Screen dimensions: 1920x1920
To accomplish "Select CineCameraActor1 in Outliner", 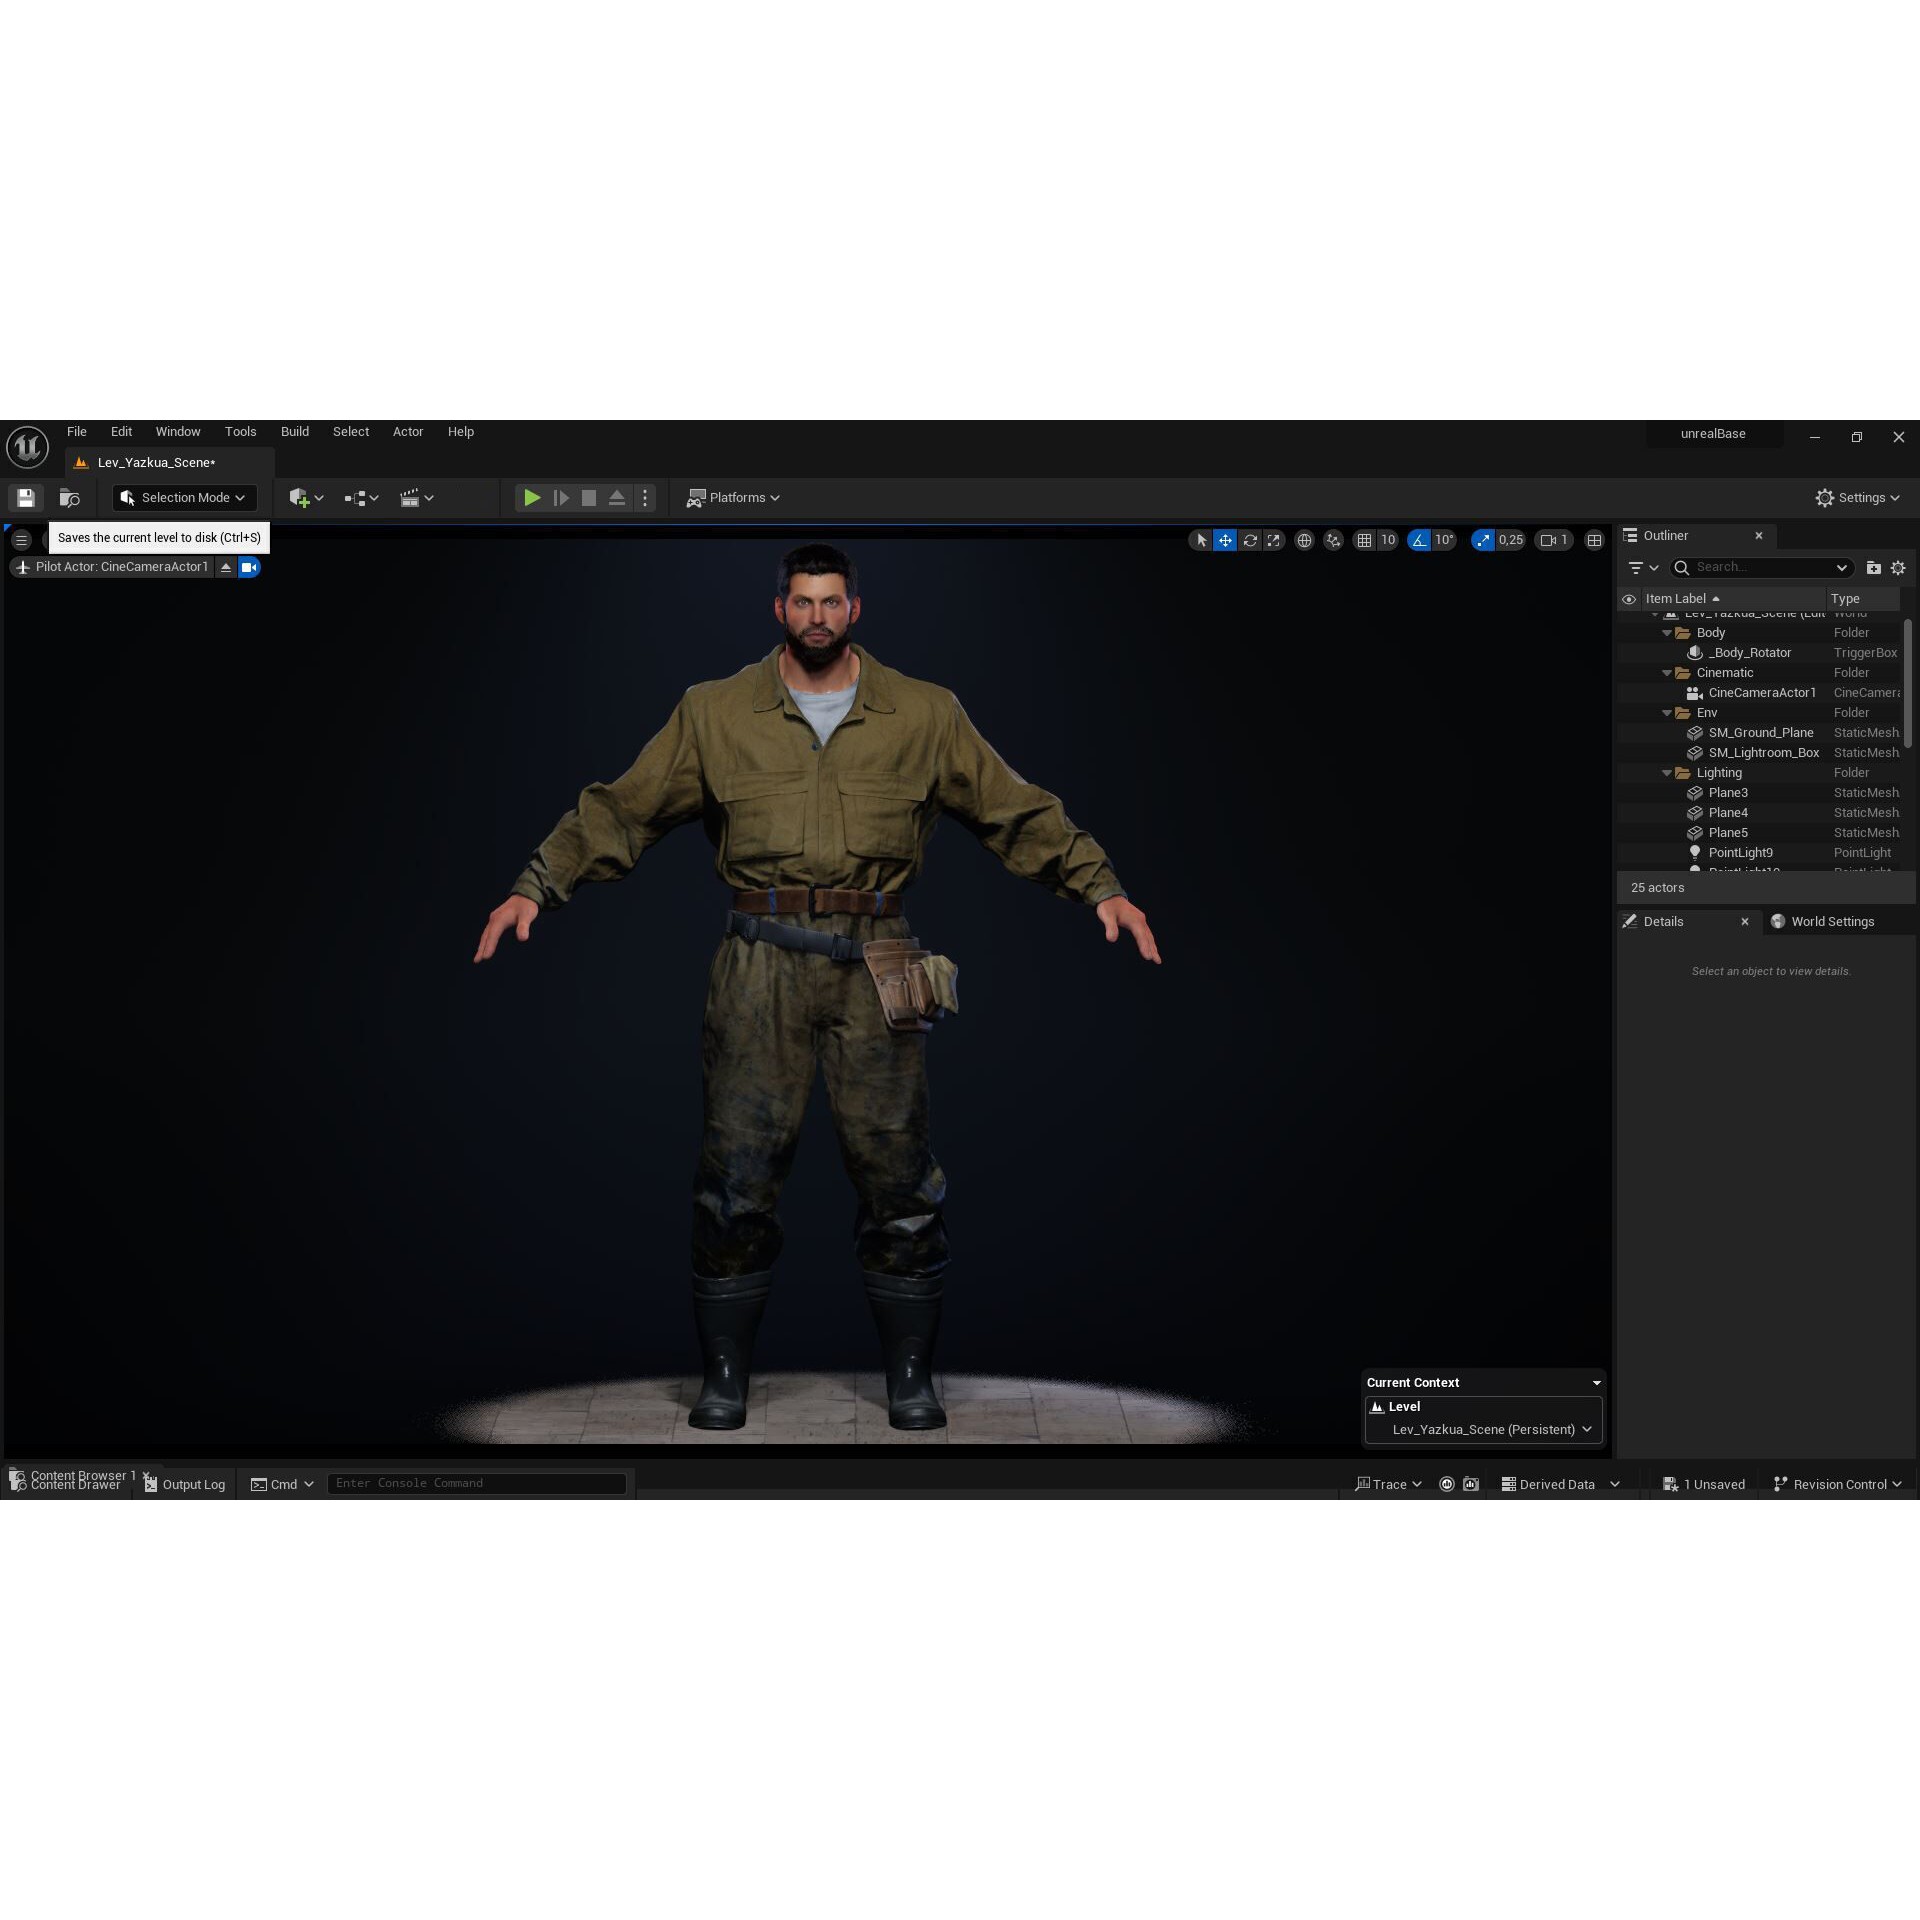I will pos(1760,693).
